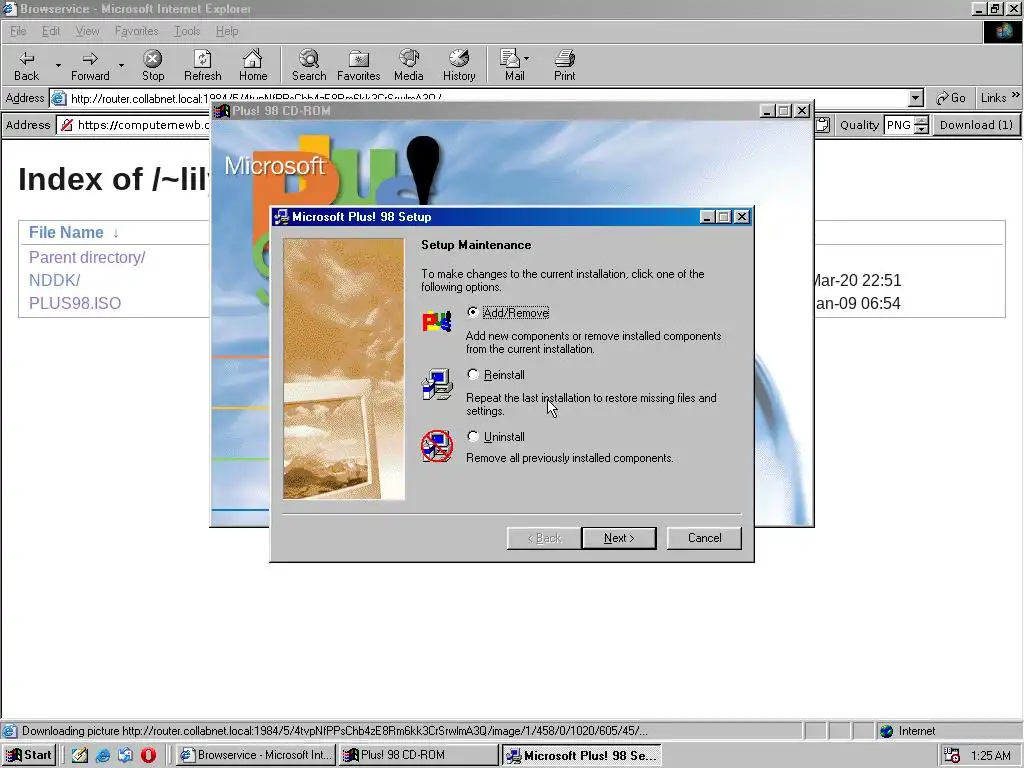Viewport: 1024px width, 768px height.
Task: Open History pane in IE toolbar
Action: coord(459,66)
